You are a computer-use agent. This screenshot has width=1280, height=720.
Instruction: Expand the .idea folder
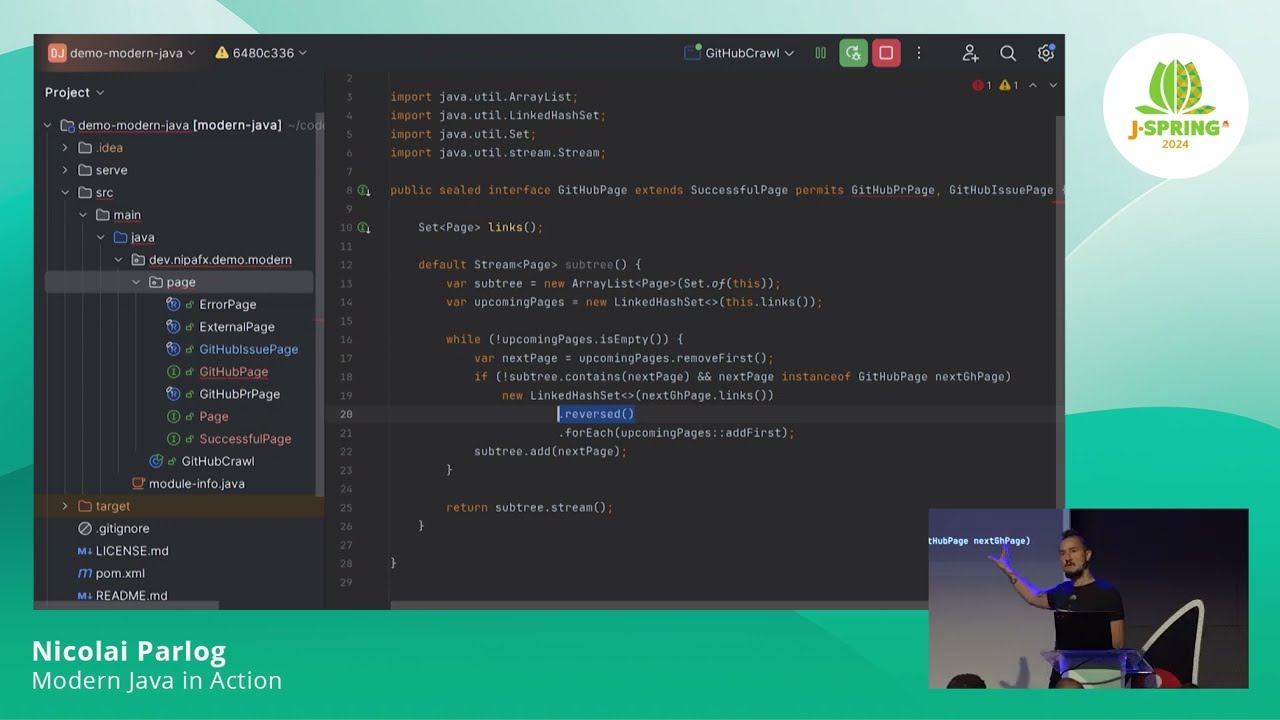tap(65, 148)
